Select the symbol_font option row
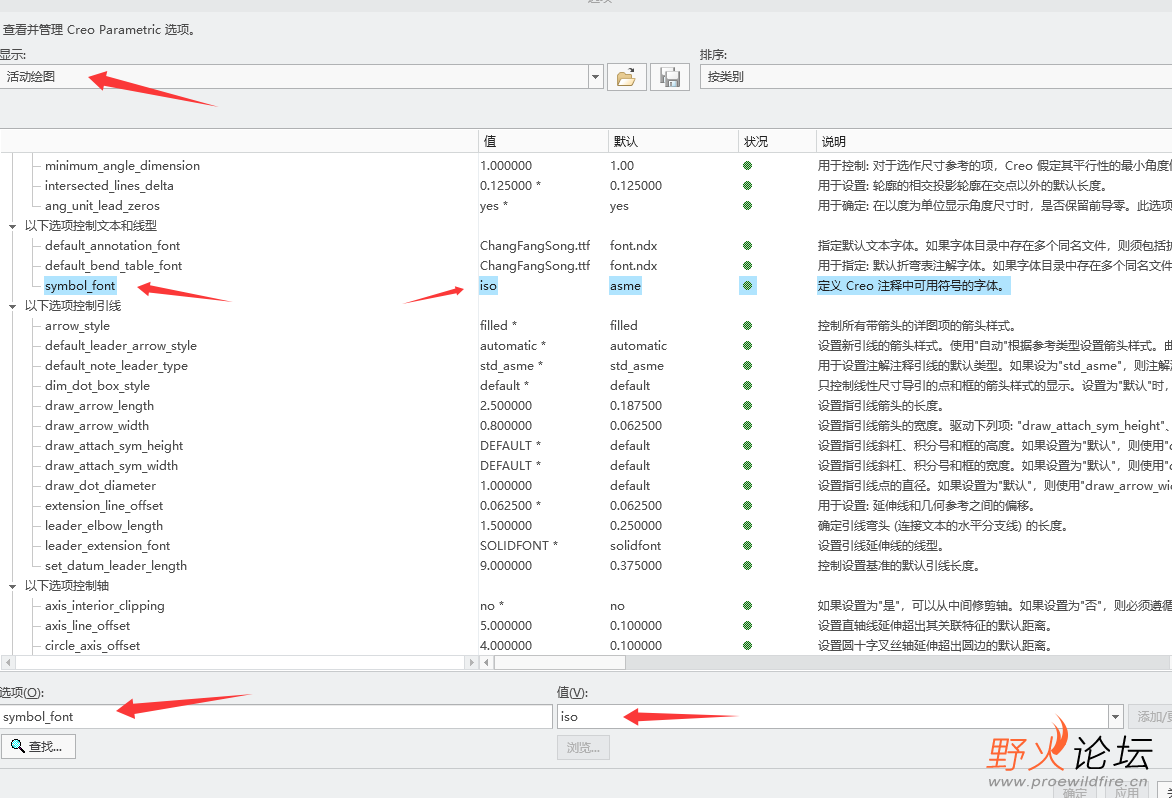The width and height of the screenshot is (1172, 798). [x=80, y=285]
